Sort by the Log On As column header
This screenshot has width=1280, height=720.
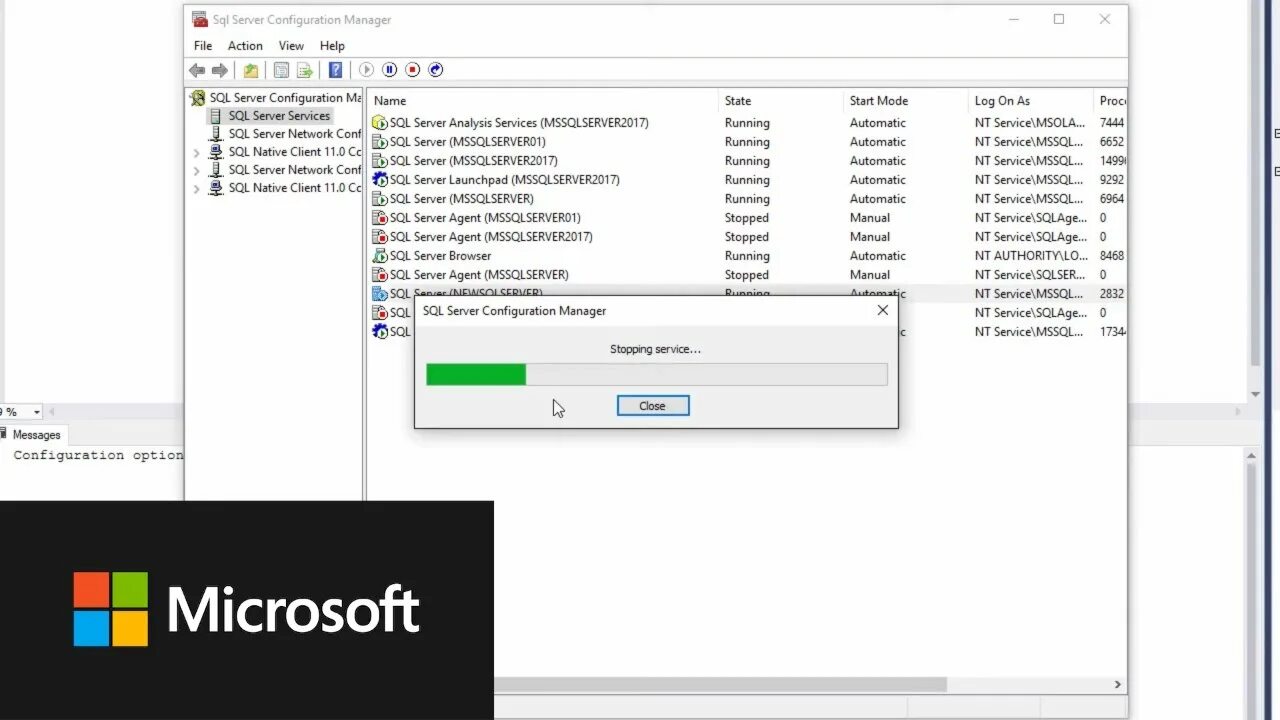(x=1031, y=101)
